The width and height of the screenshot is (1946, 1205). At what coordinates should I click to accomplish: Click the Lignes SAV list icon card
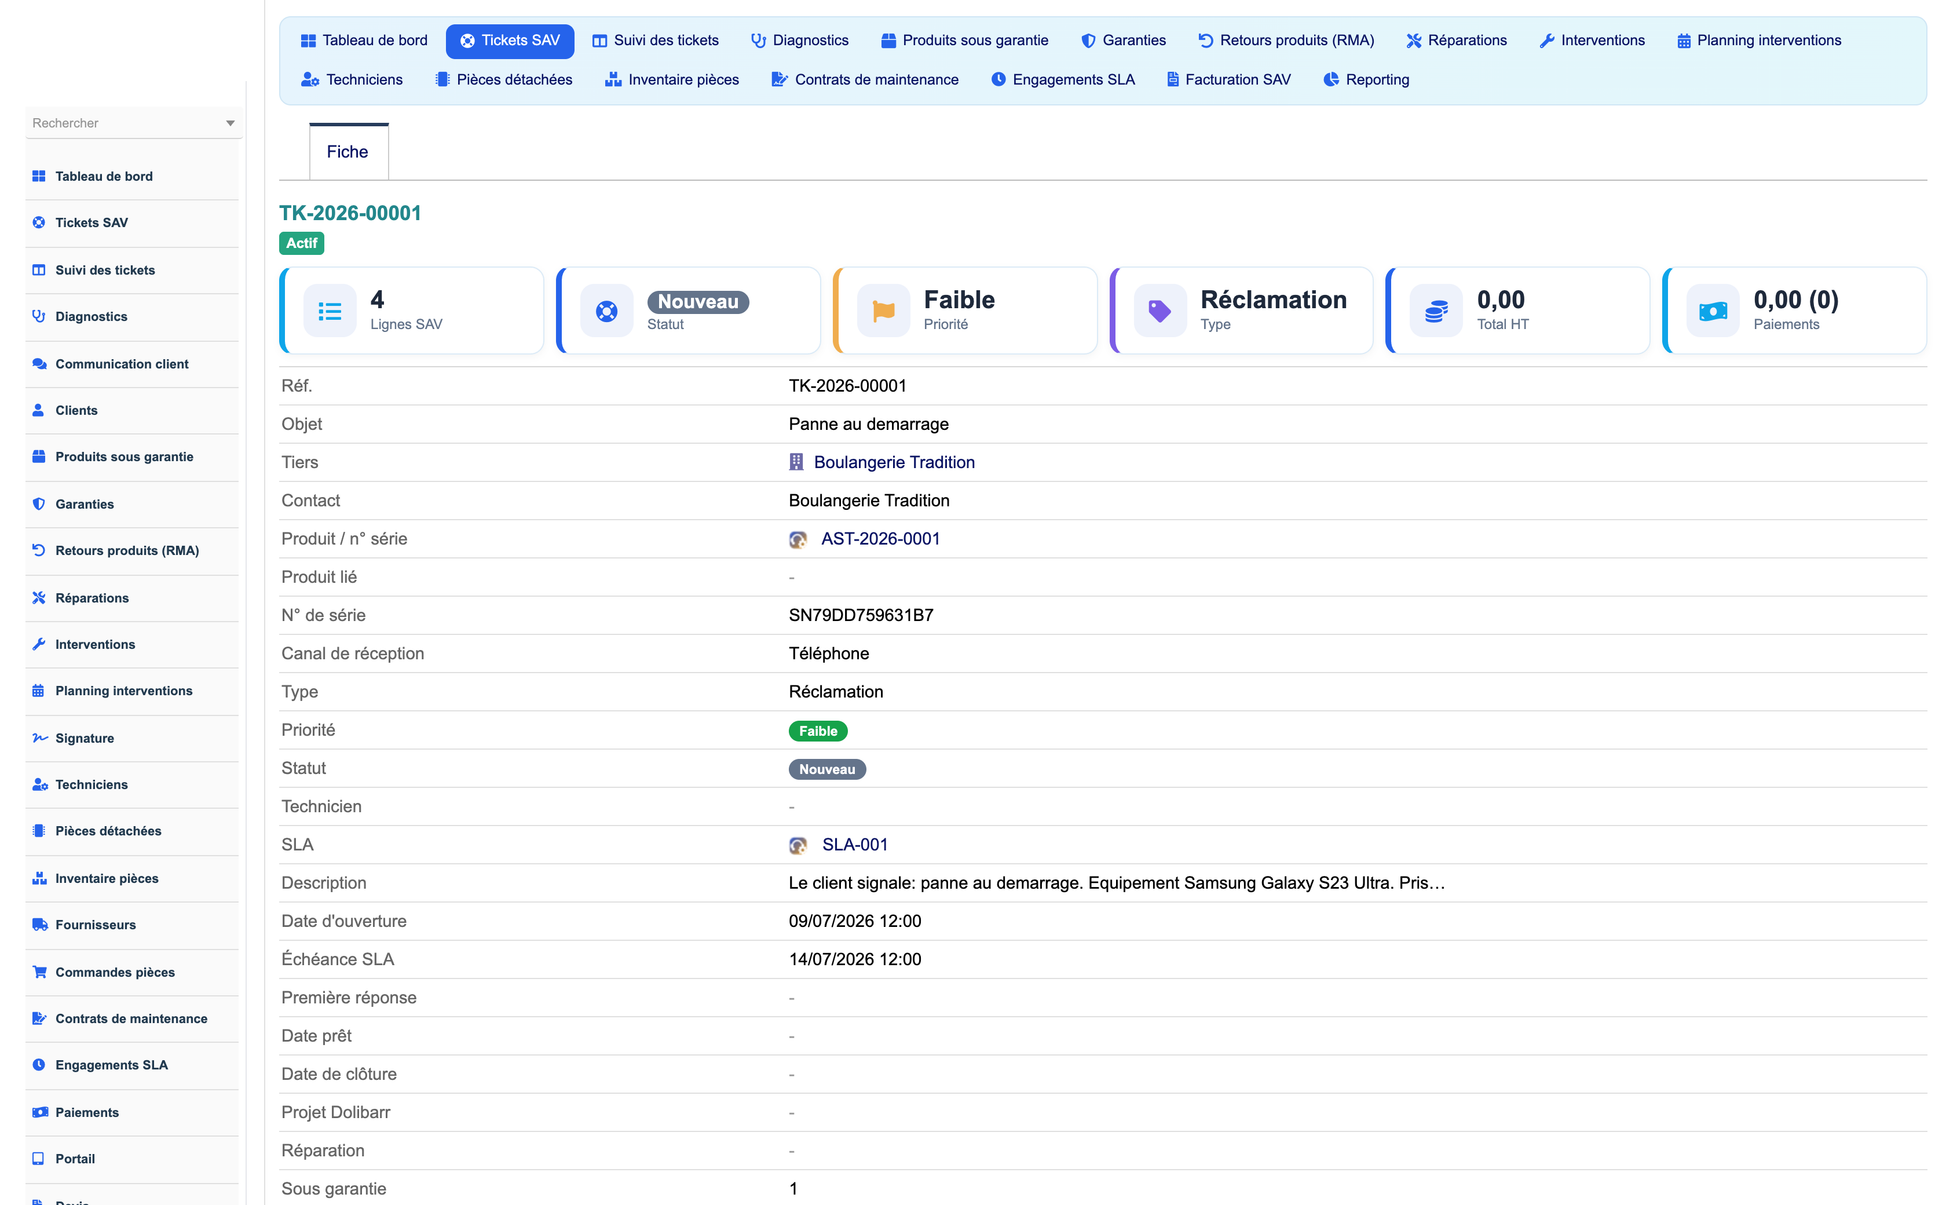[x=330, y=311]
